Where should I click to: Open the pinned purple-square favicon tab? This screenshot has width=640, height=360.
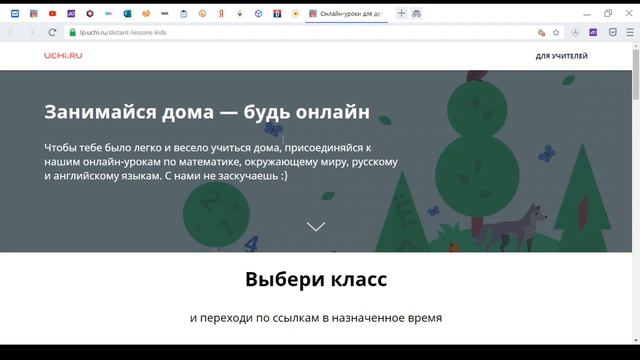[x=71, y=13]
